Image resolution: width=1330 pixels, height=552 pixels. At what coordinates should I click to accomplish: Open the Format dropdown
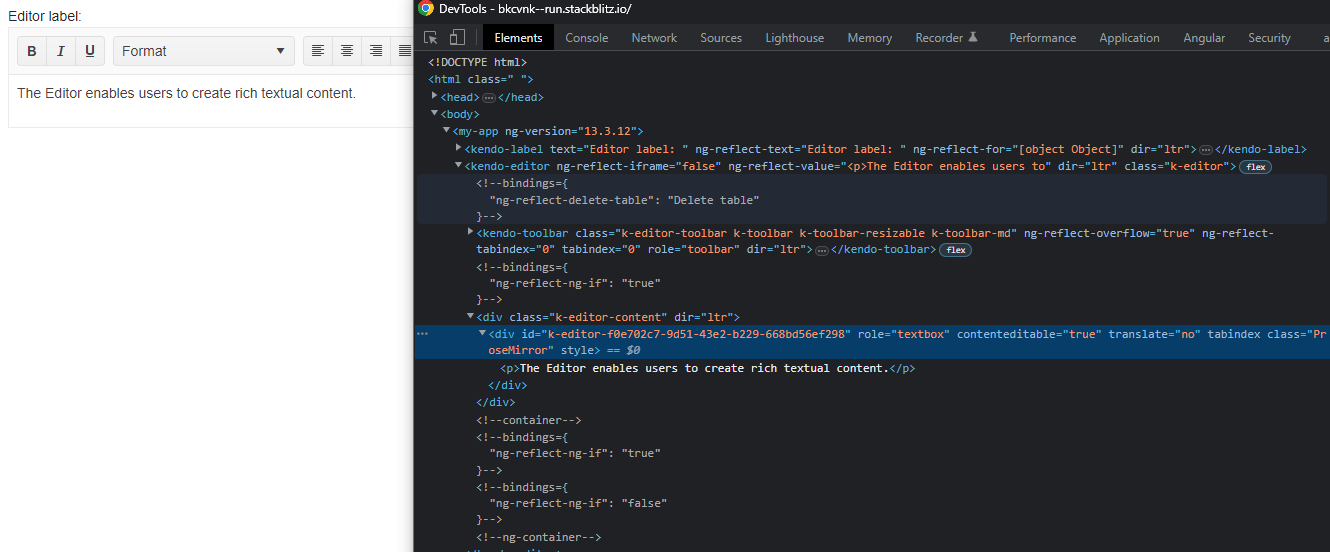(x=203, y=51)
